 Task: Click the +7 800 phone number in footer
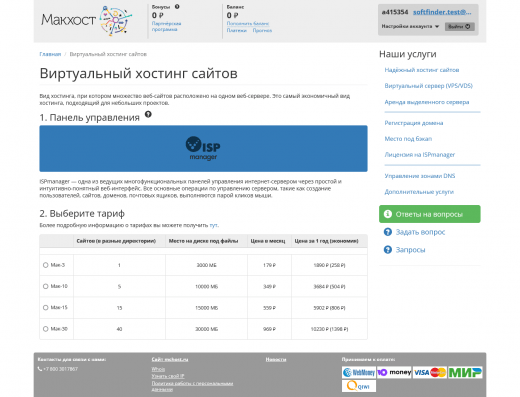(x=60, y=369)
